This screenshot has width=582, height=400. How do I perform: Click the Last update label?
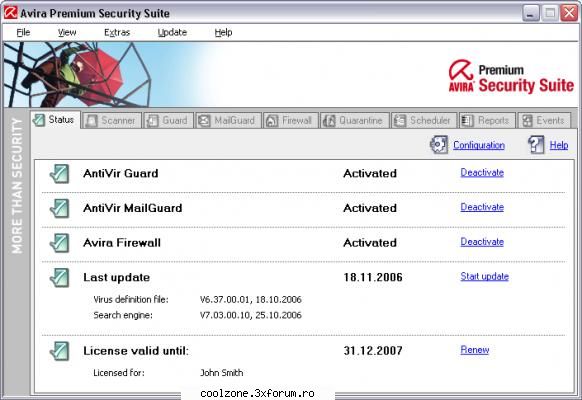tap(117, 278)
